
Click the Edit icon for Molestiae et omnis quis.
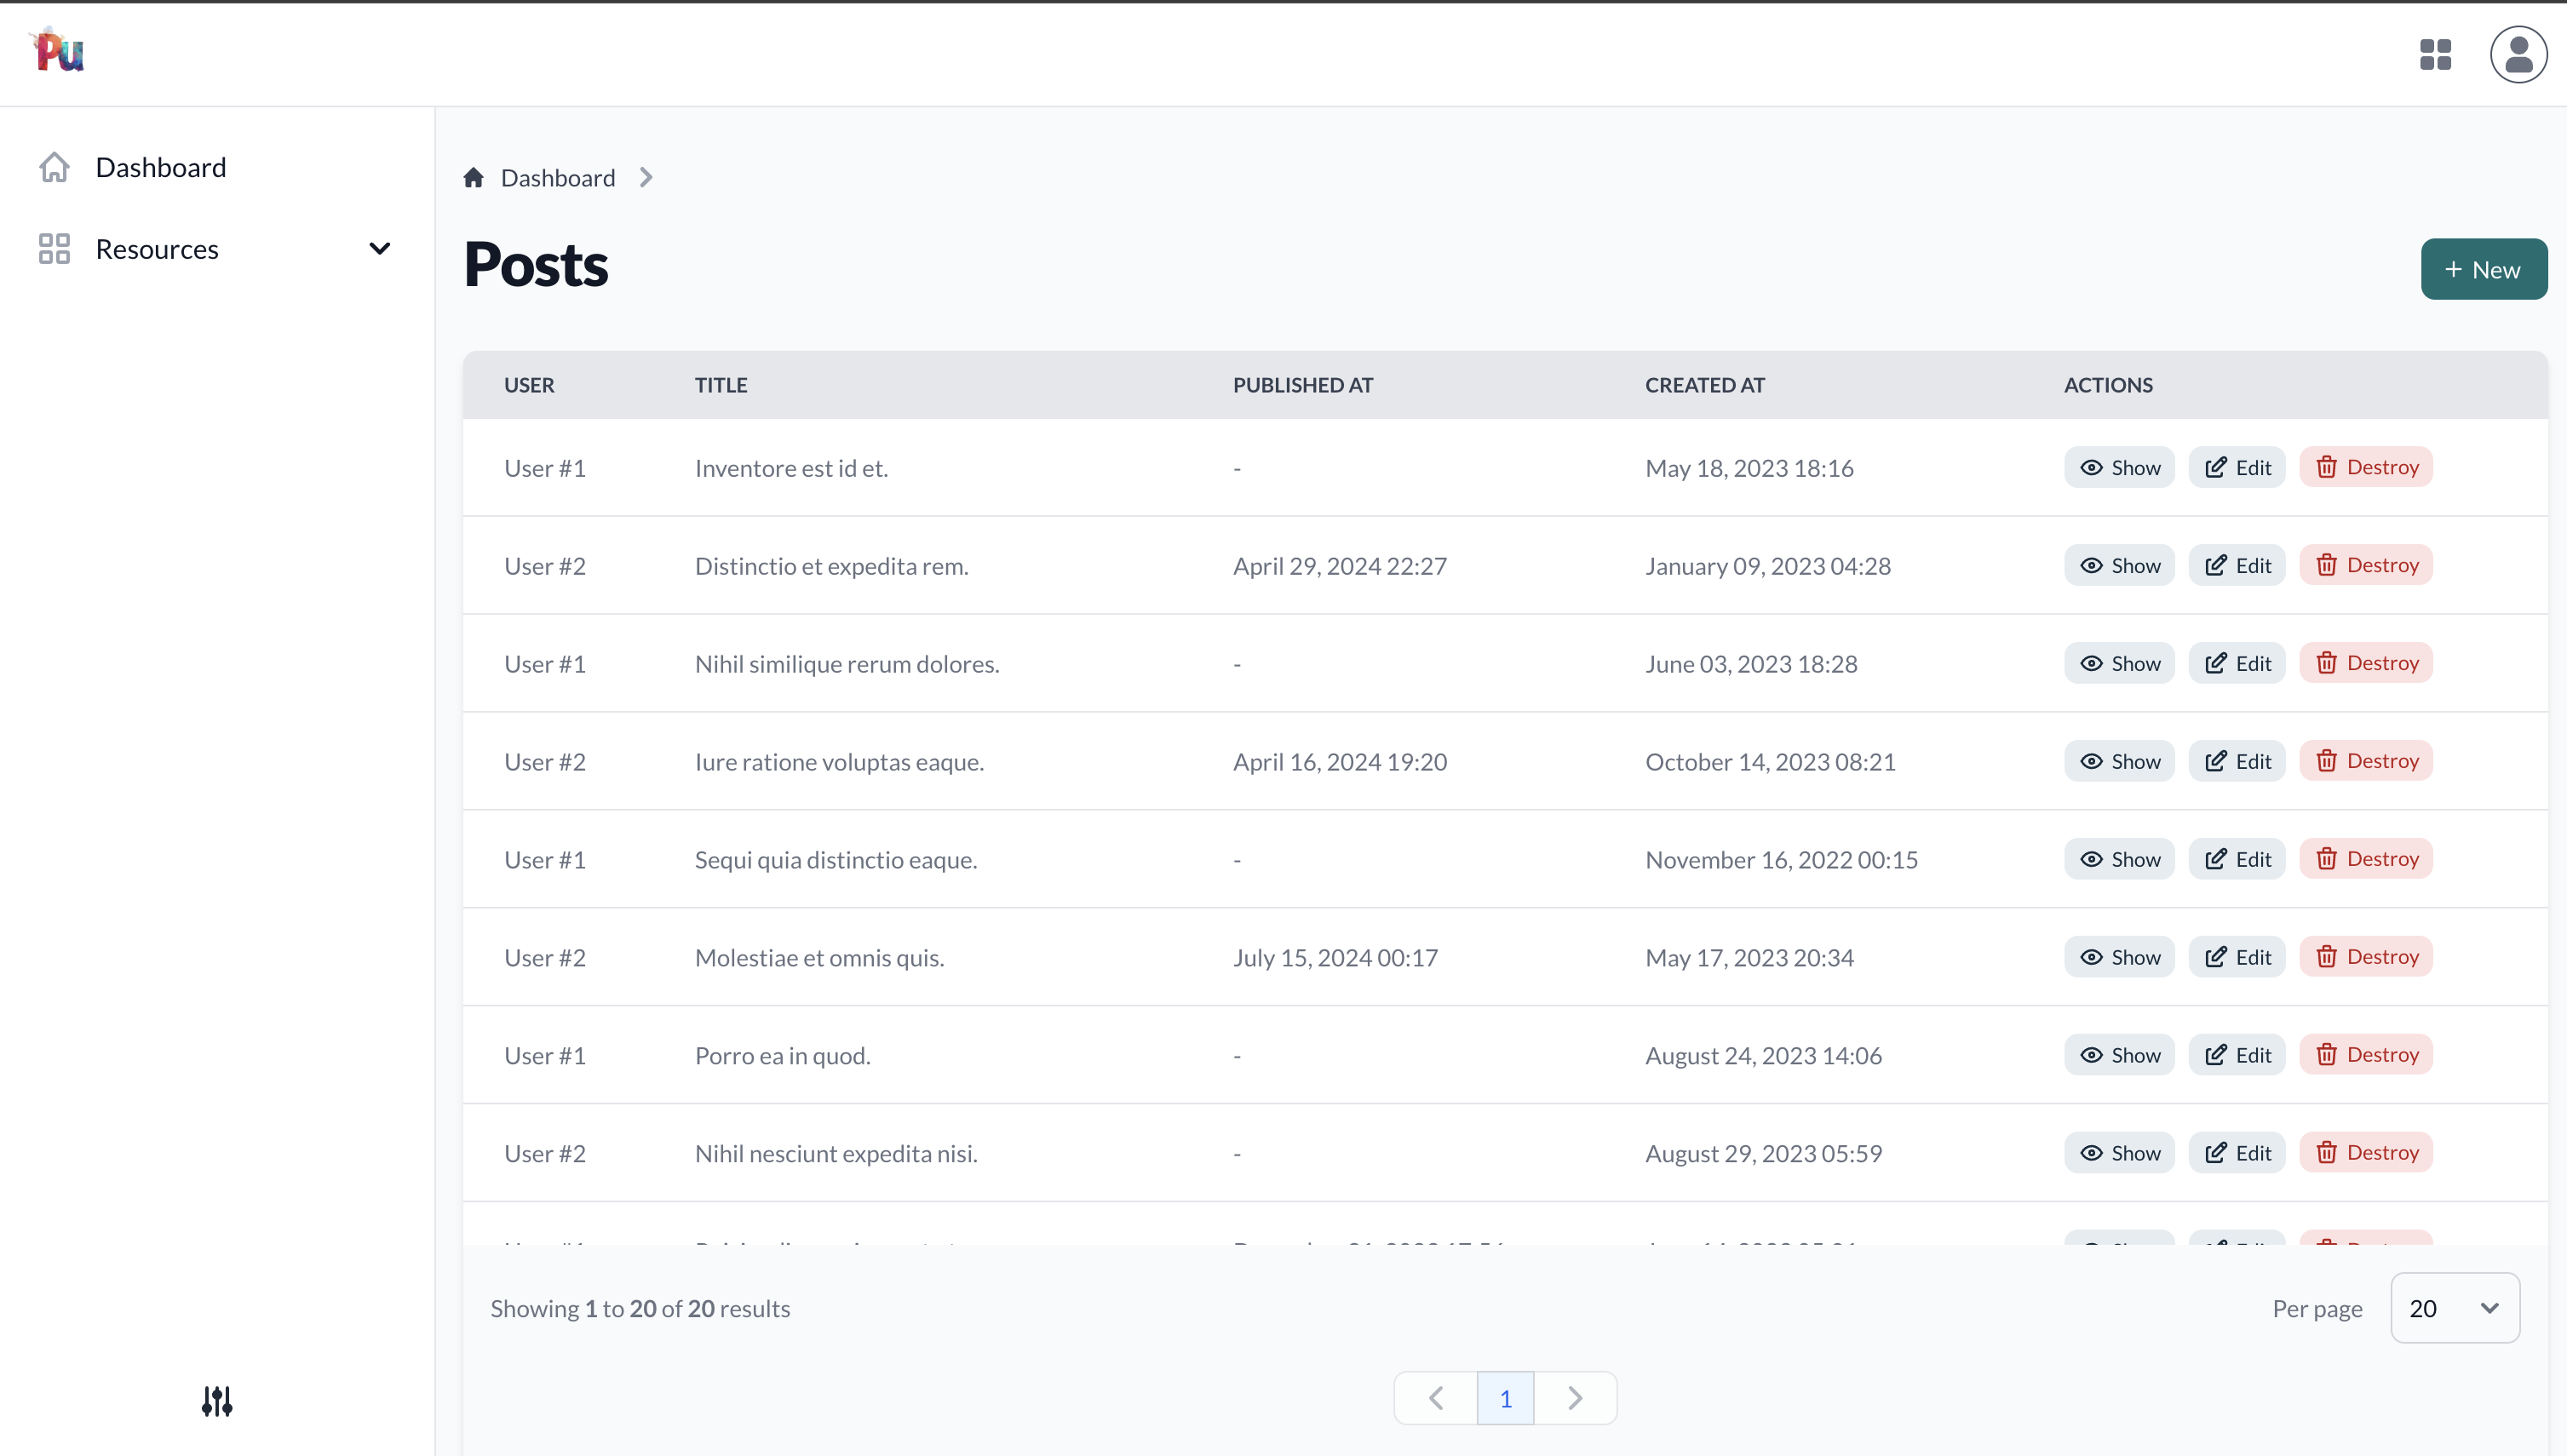[x=2239, y=955]
